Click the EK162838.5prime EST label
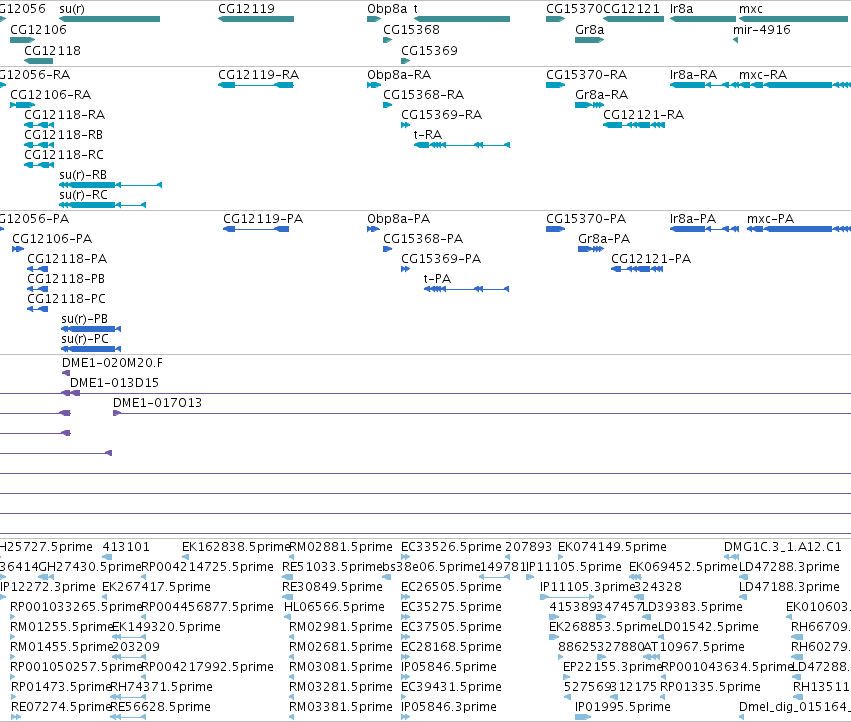This screenshot has height=722, width=851. (x=236, y=547)
